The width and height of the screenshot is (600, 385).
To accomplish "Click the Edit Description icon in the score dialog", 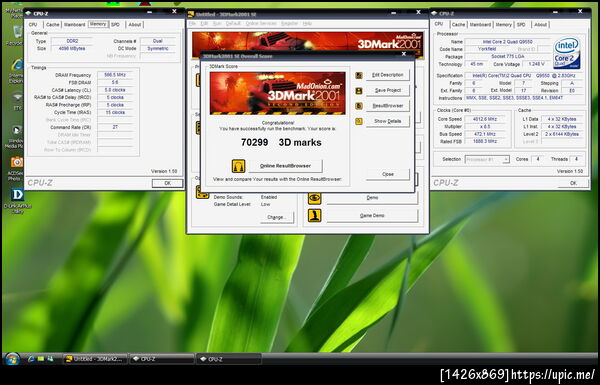I will point(359,75).
